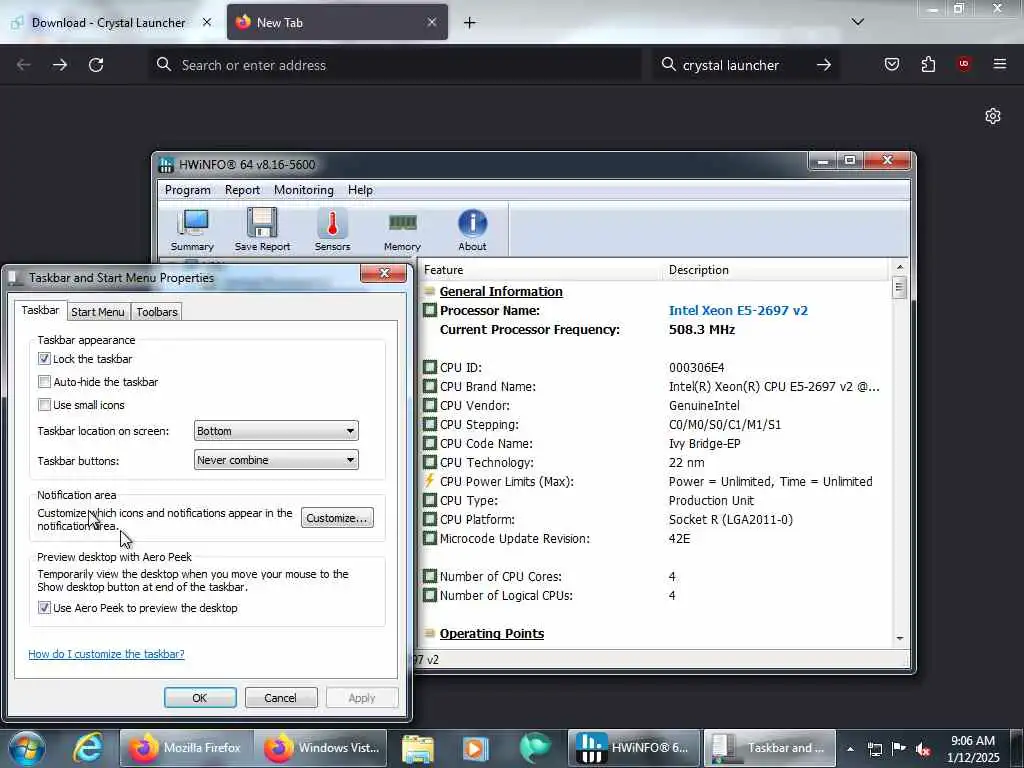This screenshot has height=768, width=1024.
Task: Click the Save Report floppy icon
Action: tap(262, 230)
